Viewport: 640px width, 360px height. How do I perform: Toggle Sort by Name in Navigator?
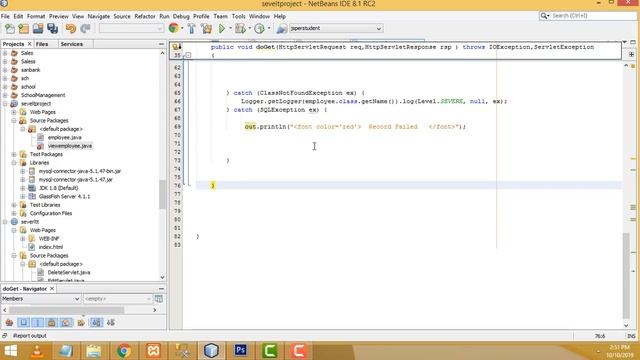point(96,322)
